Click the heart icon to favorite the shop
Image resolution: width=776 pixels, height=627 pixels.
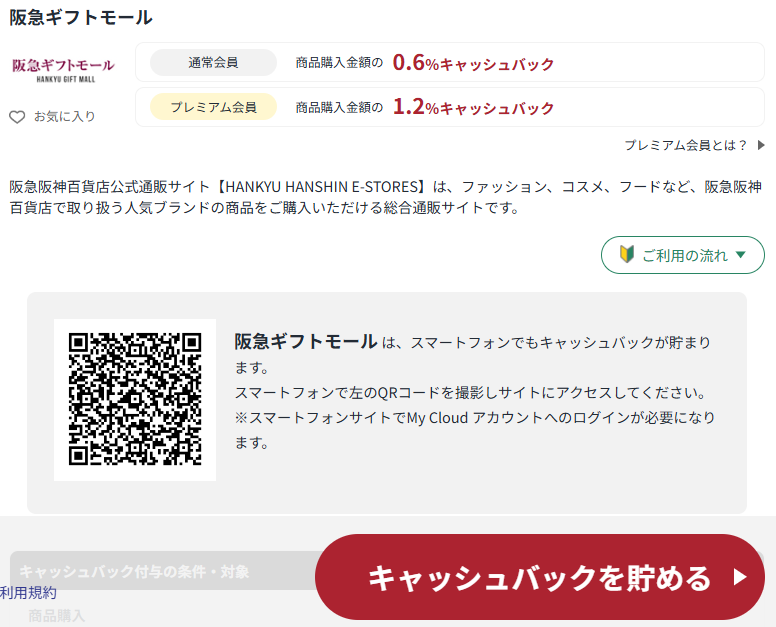(x=17, y=117)
